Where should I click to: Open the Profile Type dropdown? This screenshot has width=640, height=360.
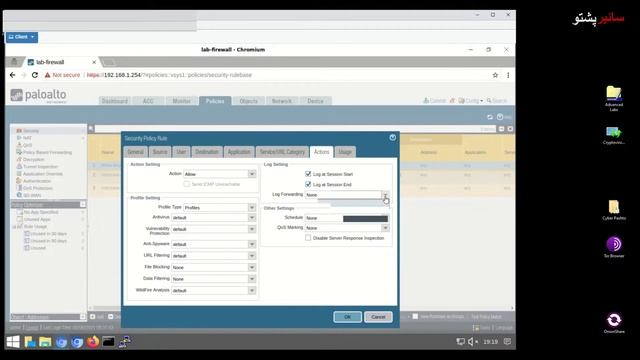point(252,207)
